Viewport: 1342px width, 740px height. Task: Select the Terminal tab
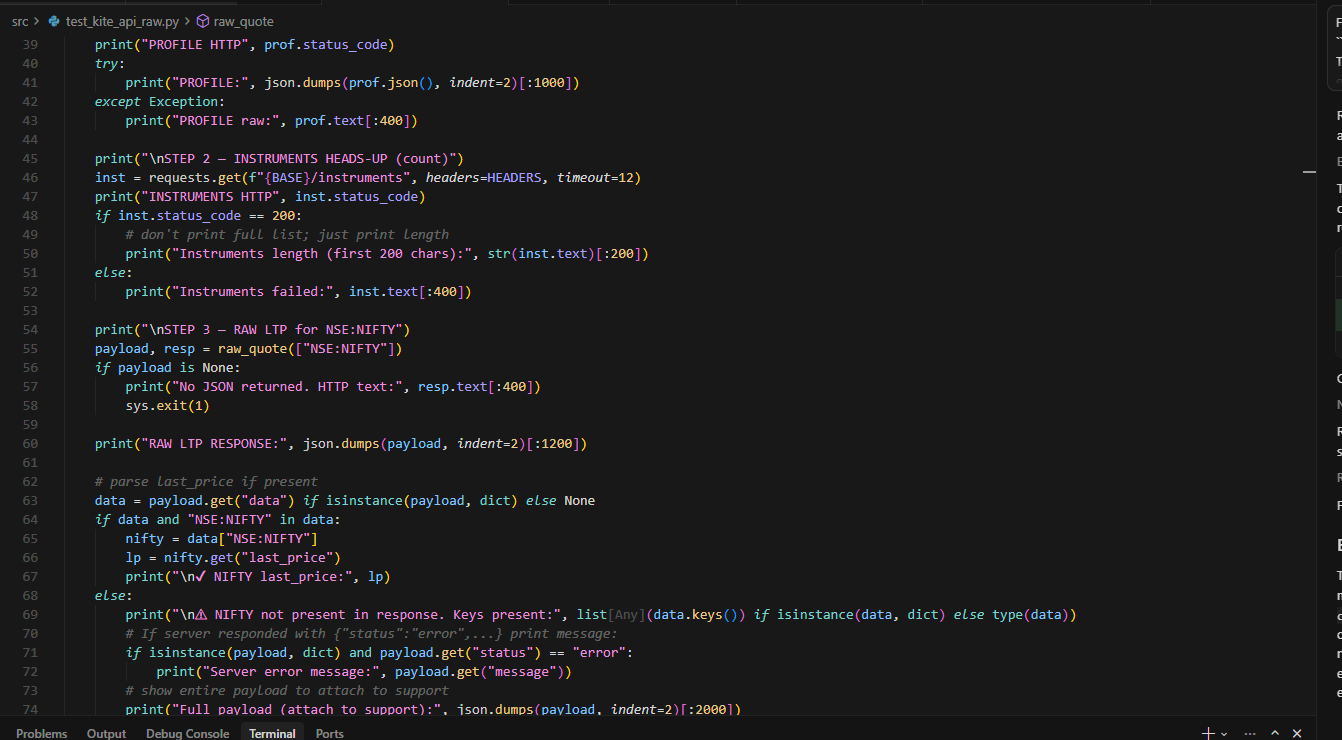click(272, 733)
